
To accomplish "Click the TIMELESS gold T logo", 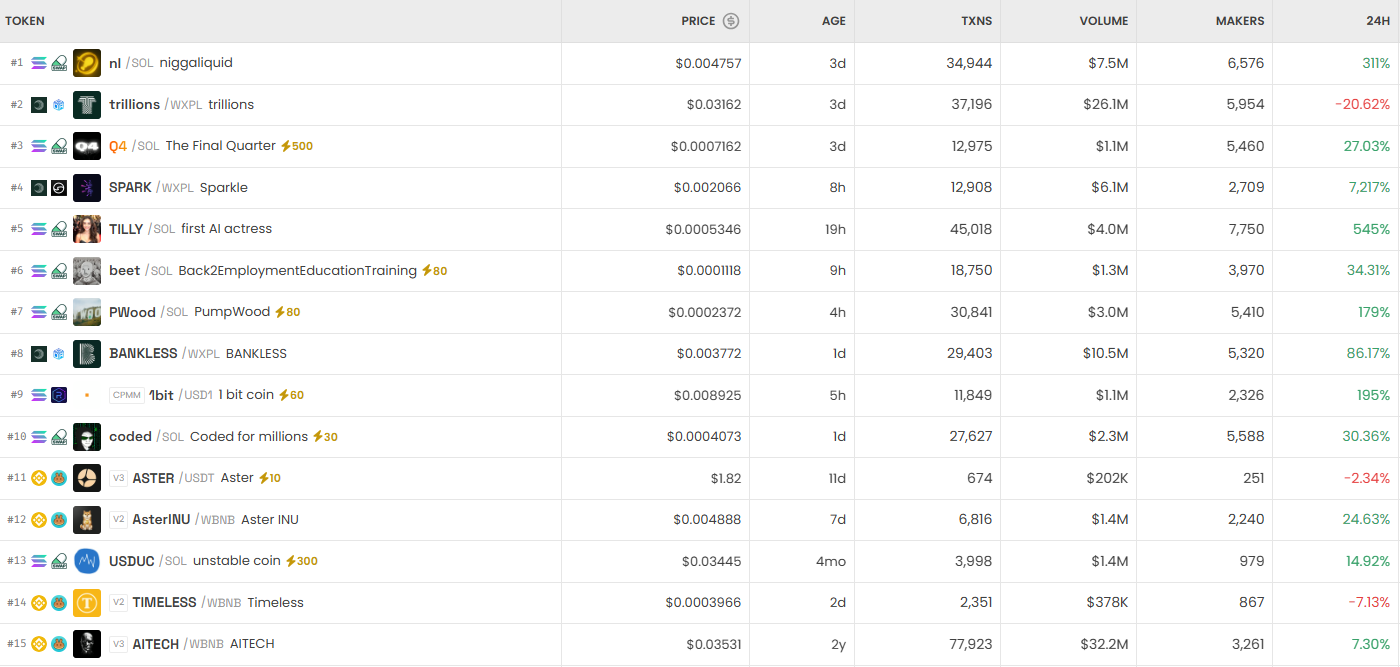I will tap(87, 603).
